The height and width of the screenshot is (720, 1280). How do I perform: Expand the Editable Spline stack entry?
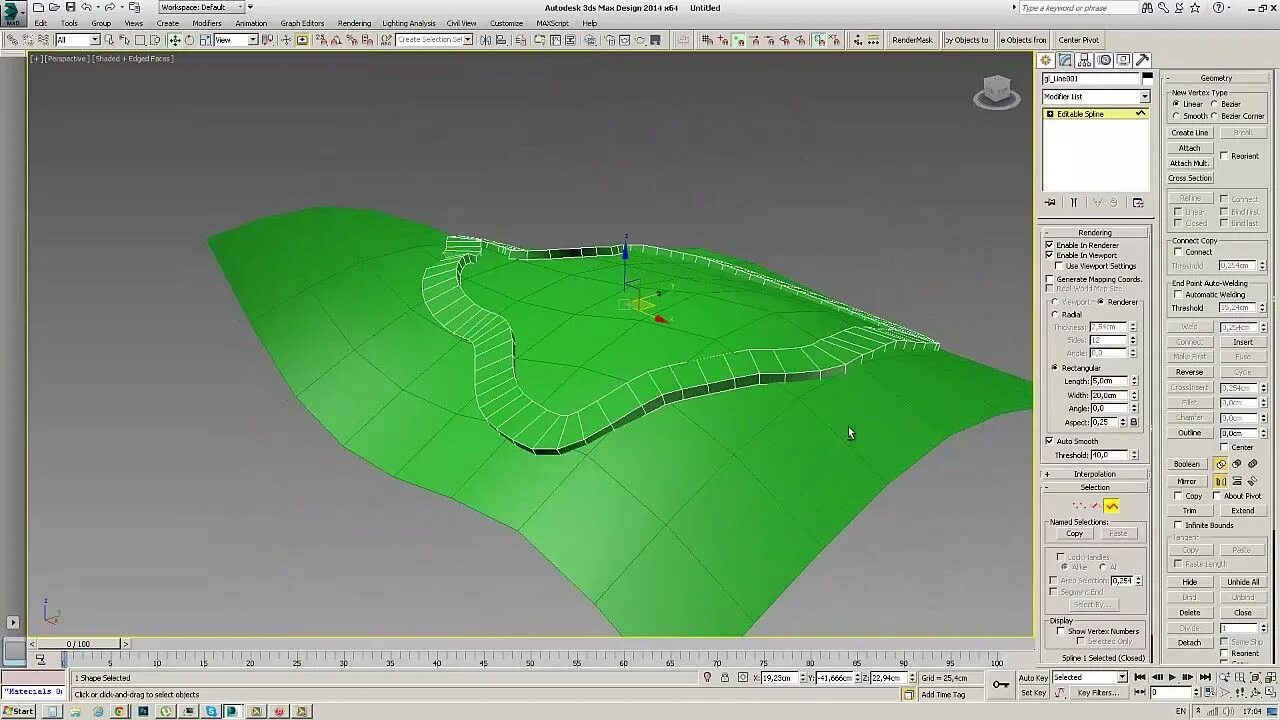click(1050, 114)
